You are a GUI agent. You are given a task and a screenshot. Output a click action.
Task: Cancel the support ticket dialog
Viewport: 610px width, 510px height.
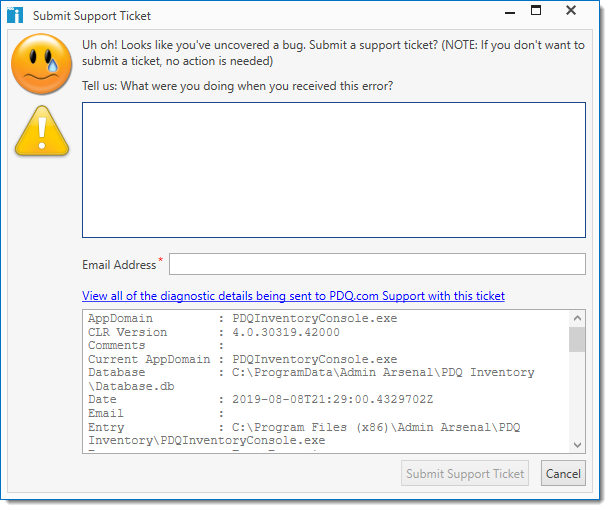563,474
